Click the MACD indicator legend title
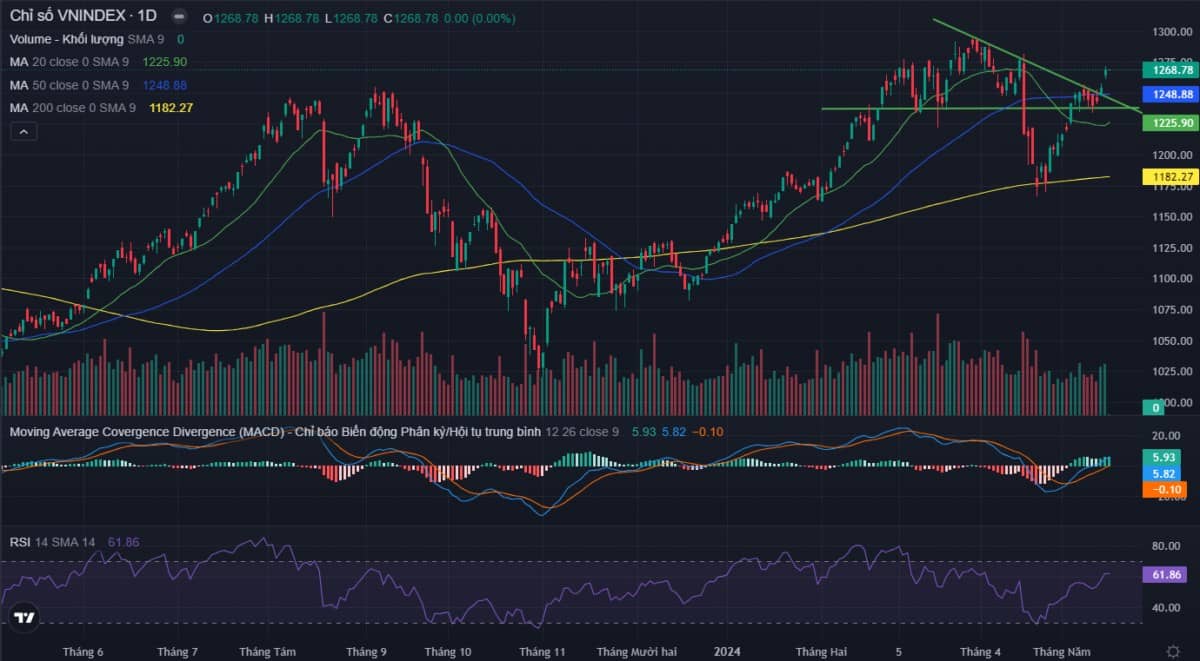Image resolution: width=1200 pixels, height=661 pixels. pyautogui.click(x=275, y=431)
